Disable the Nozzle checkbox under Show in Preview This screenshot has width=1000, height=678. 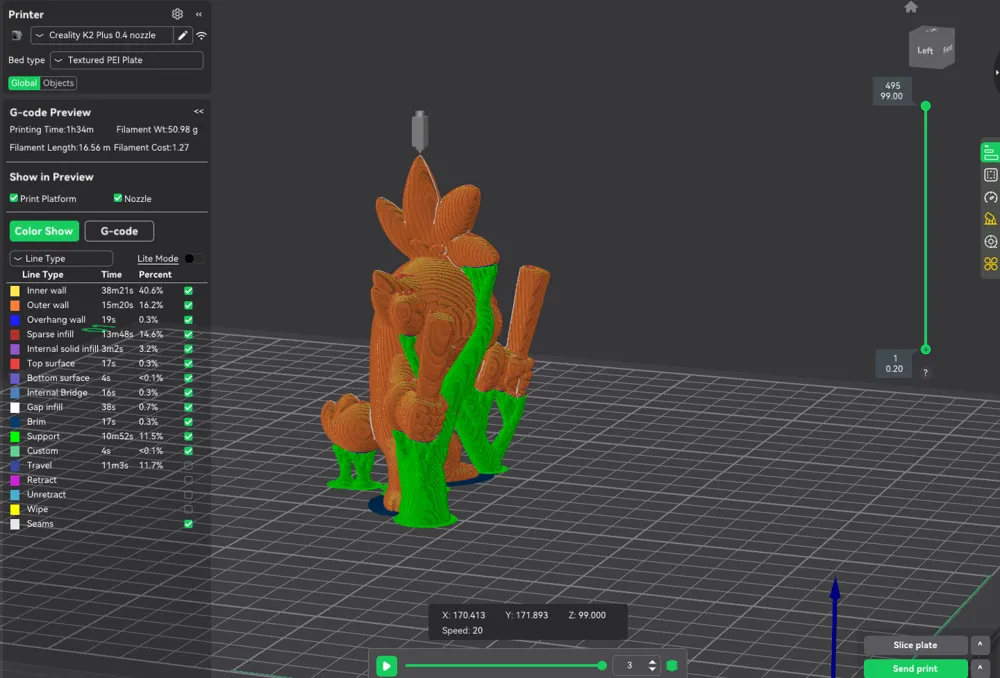point(117,197)
